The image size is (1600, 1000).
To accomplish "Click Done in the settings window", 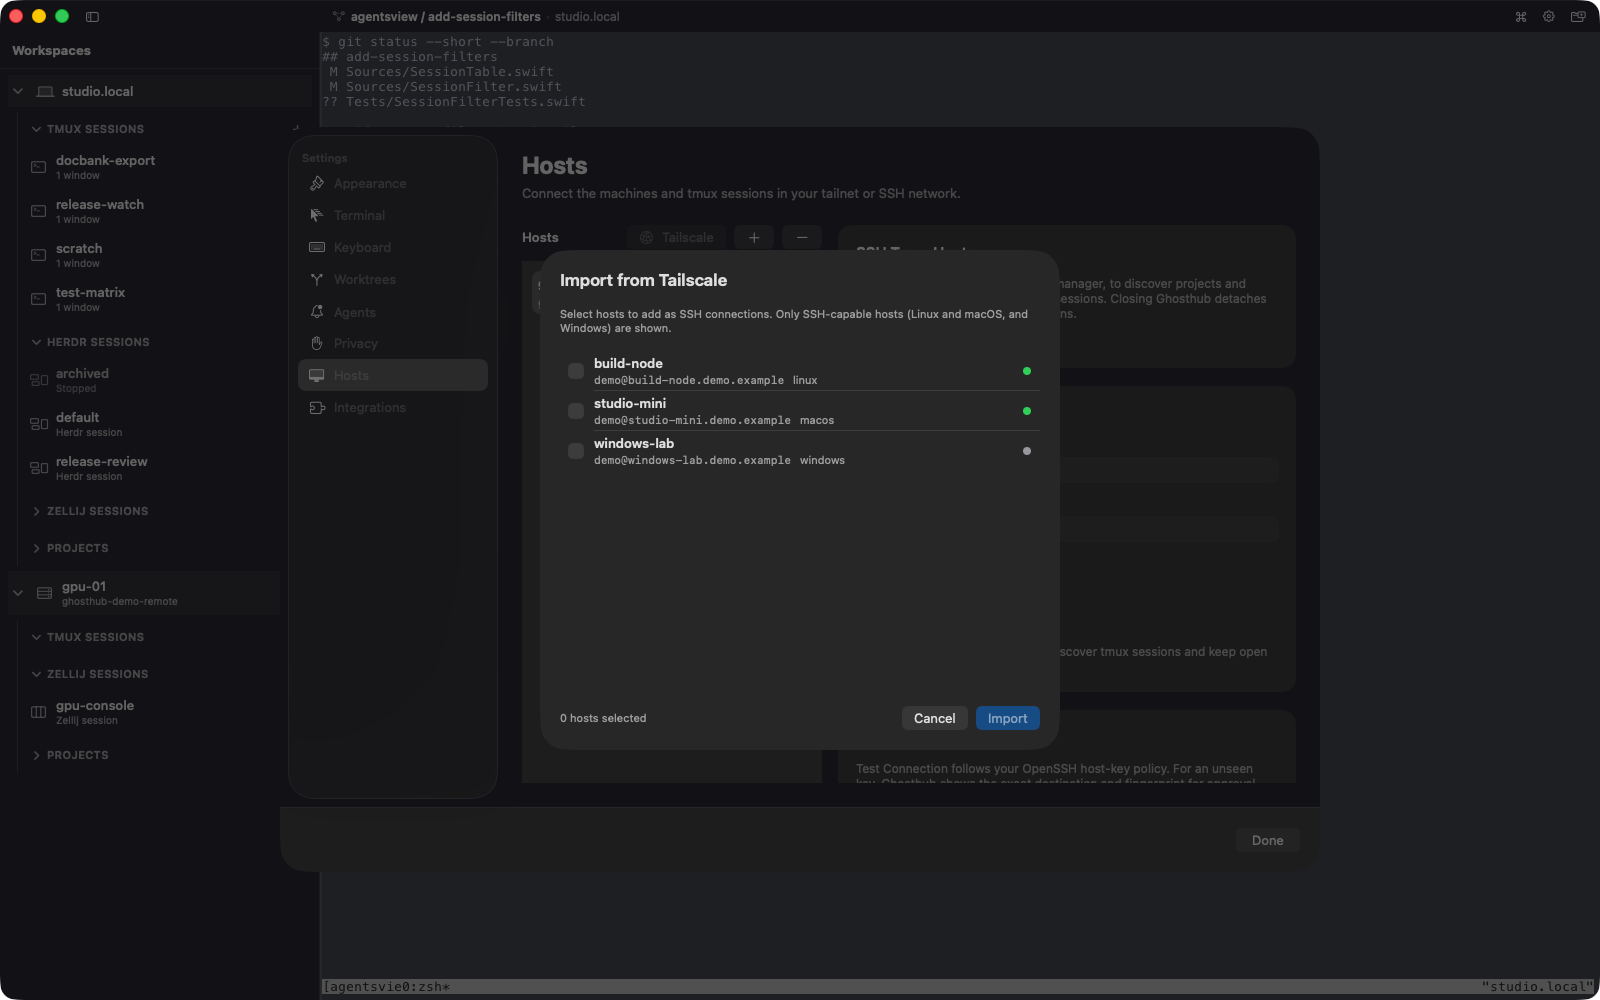I will [1267, 840].
